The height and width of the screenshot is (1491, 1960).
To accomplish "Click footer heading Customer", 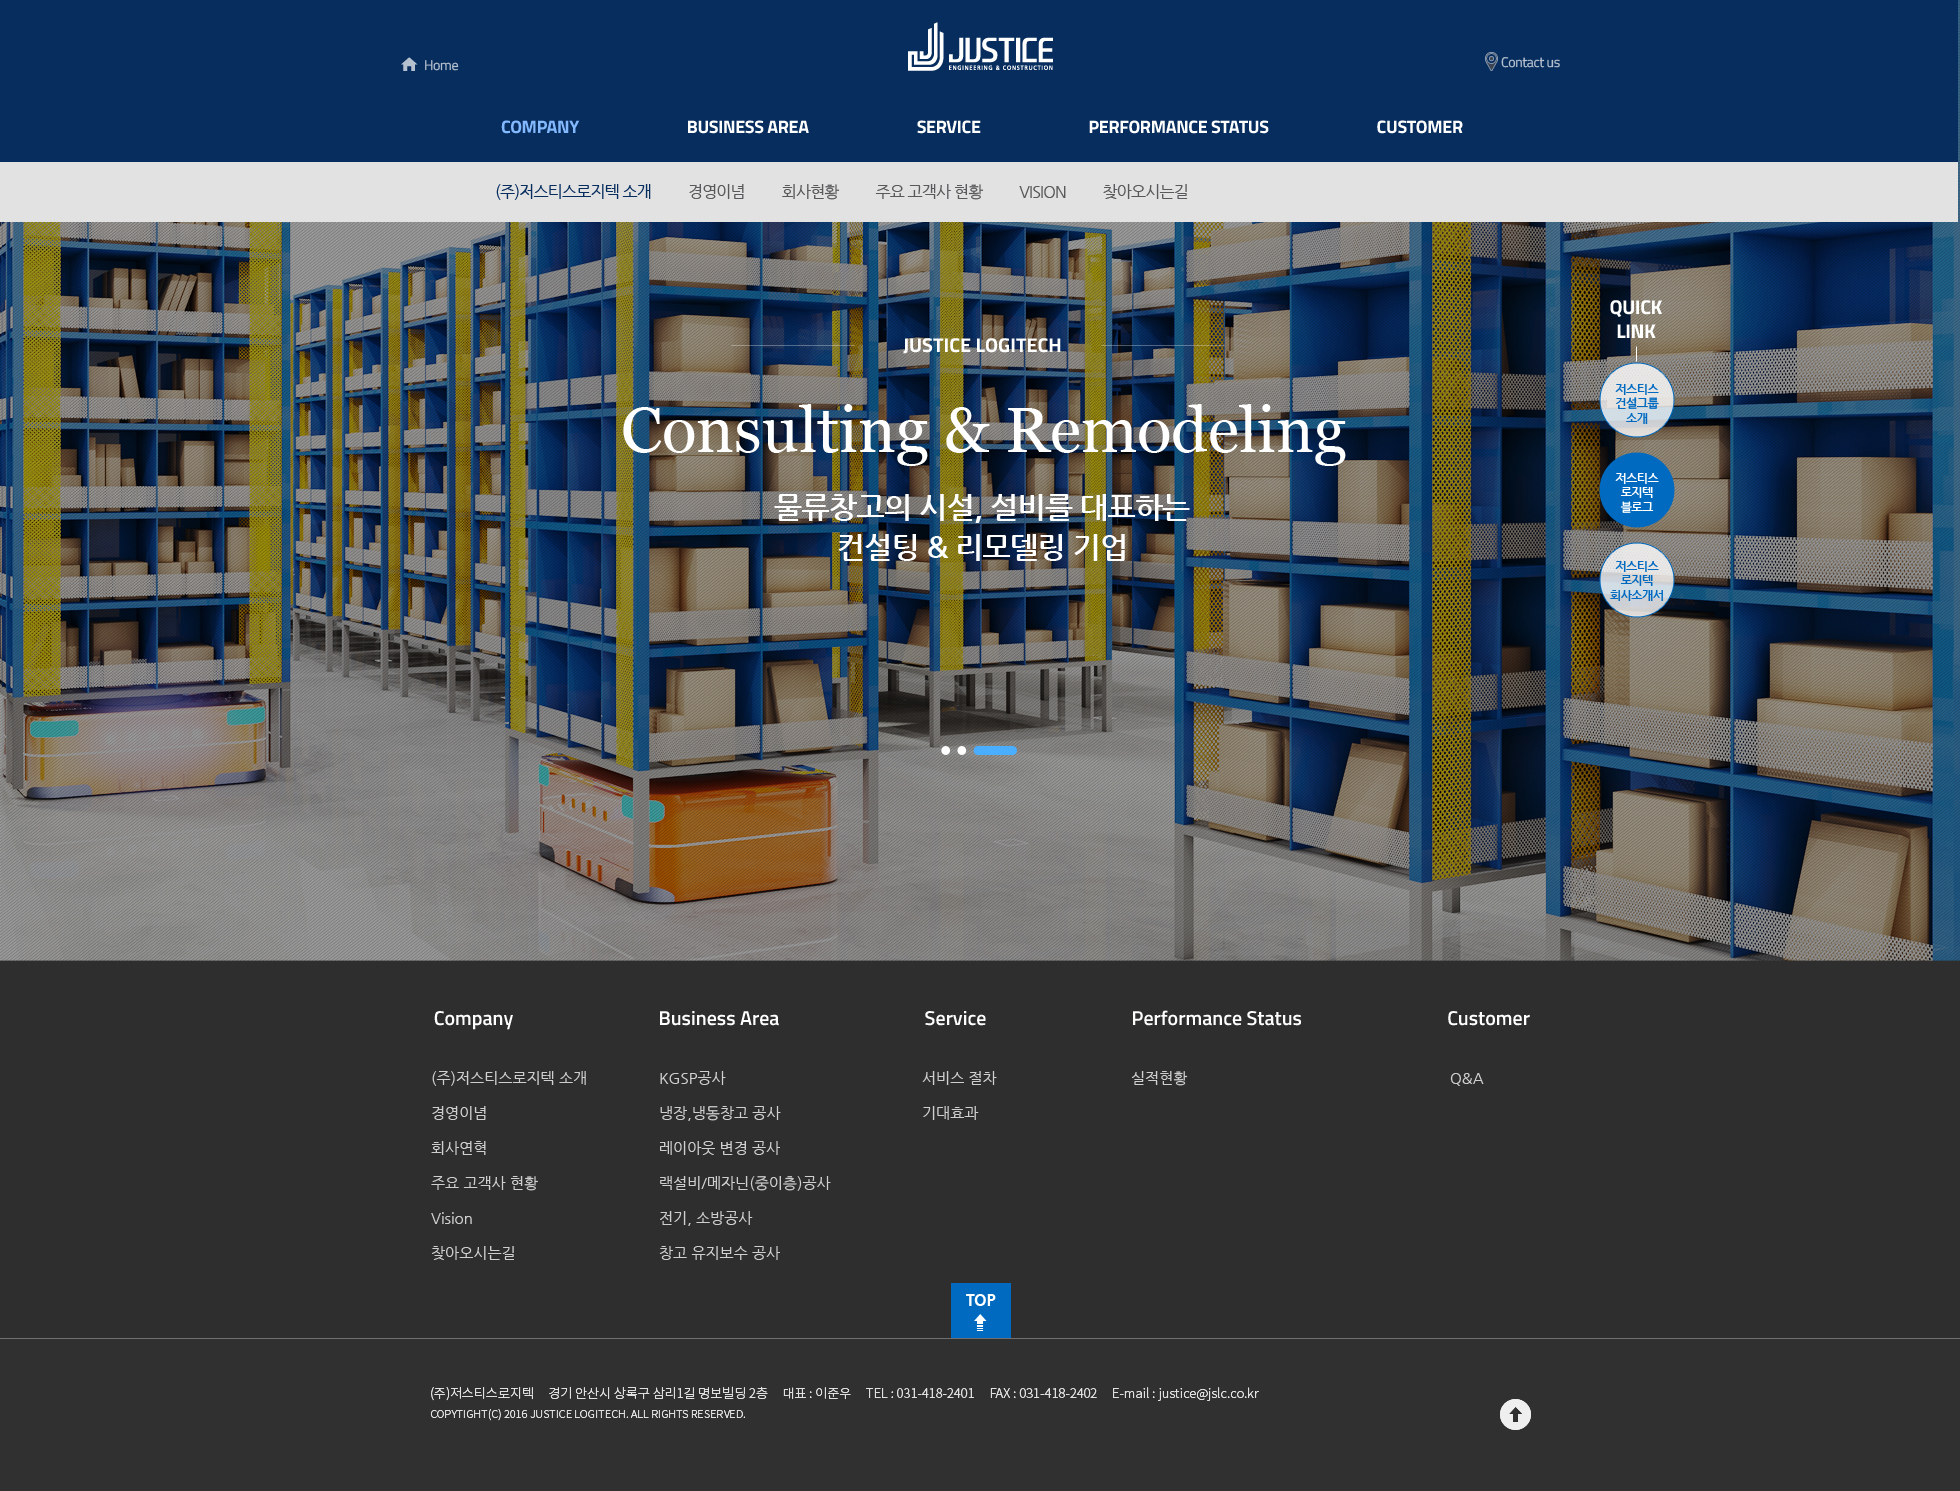I will tap(1488, 1018).
